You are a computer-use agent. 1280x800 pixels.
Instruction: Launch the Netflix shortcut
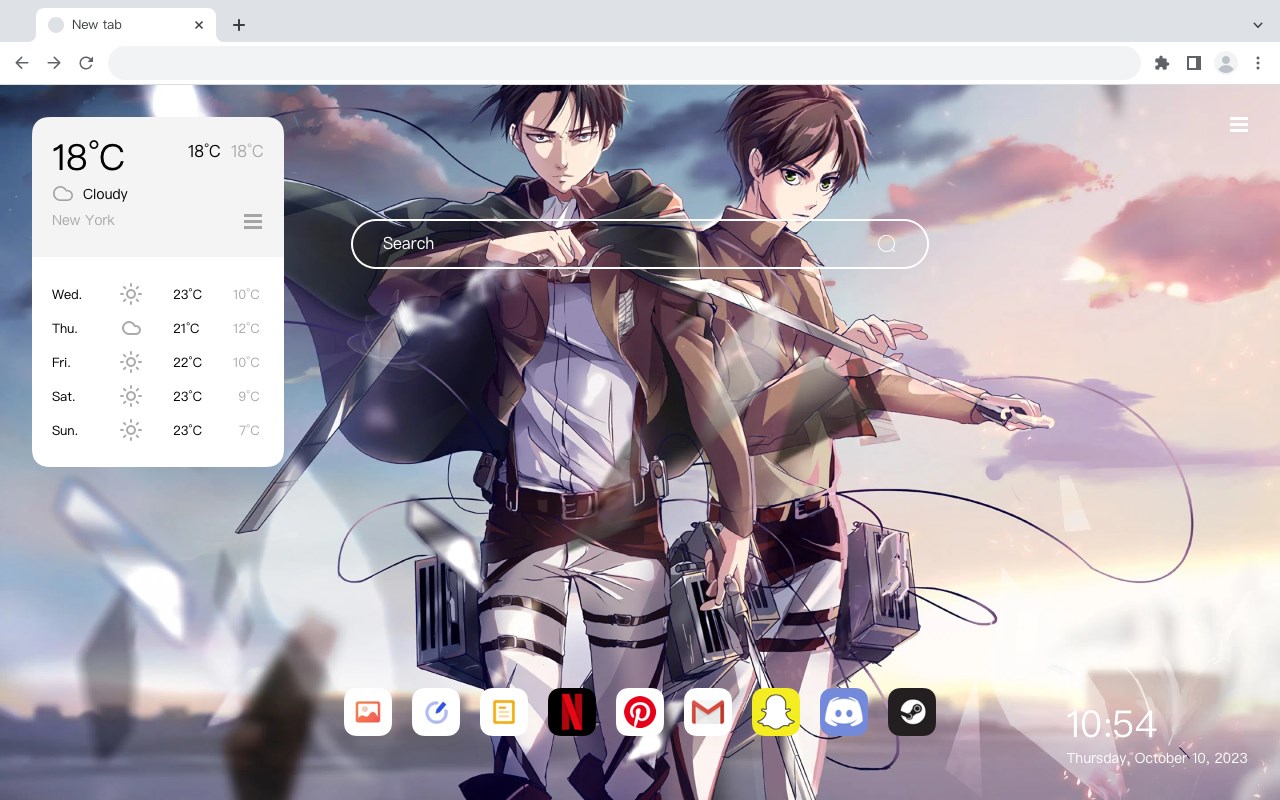(572, 712)
